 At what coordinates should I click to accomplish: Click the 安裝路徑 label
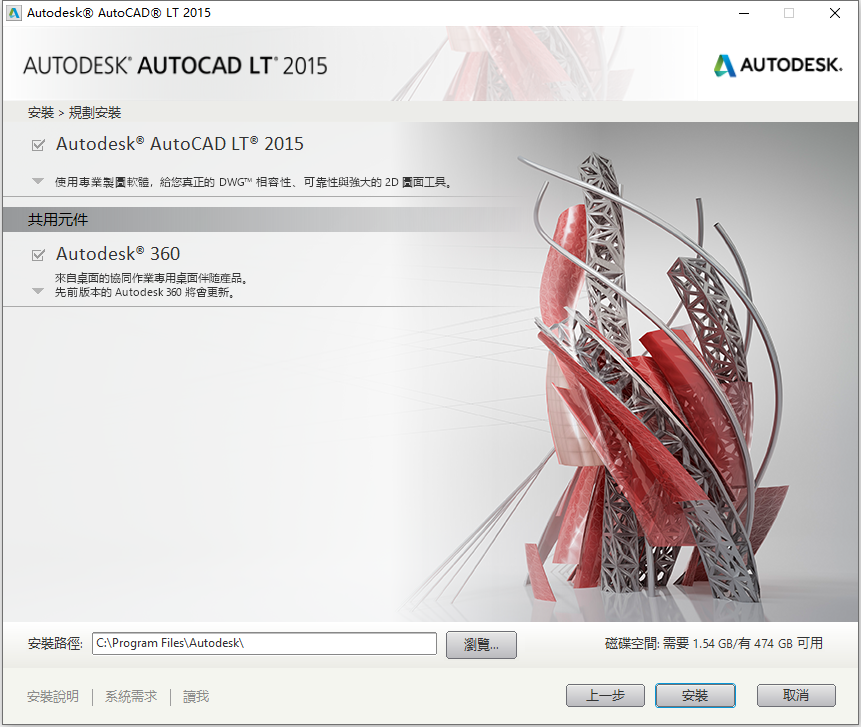coord(55,644)
